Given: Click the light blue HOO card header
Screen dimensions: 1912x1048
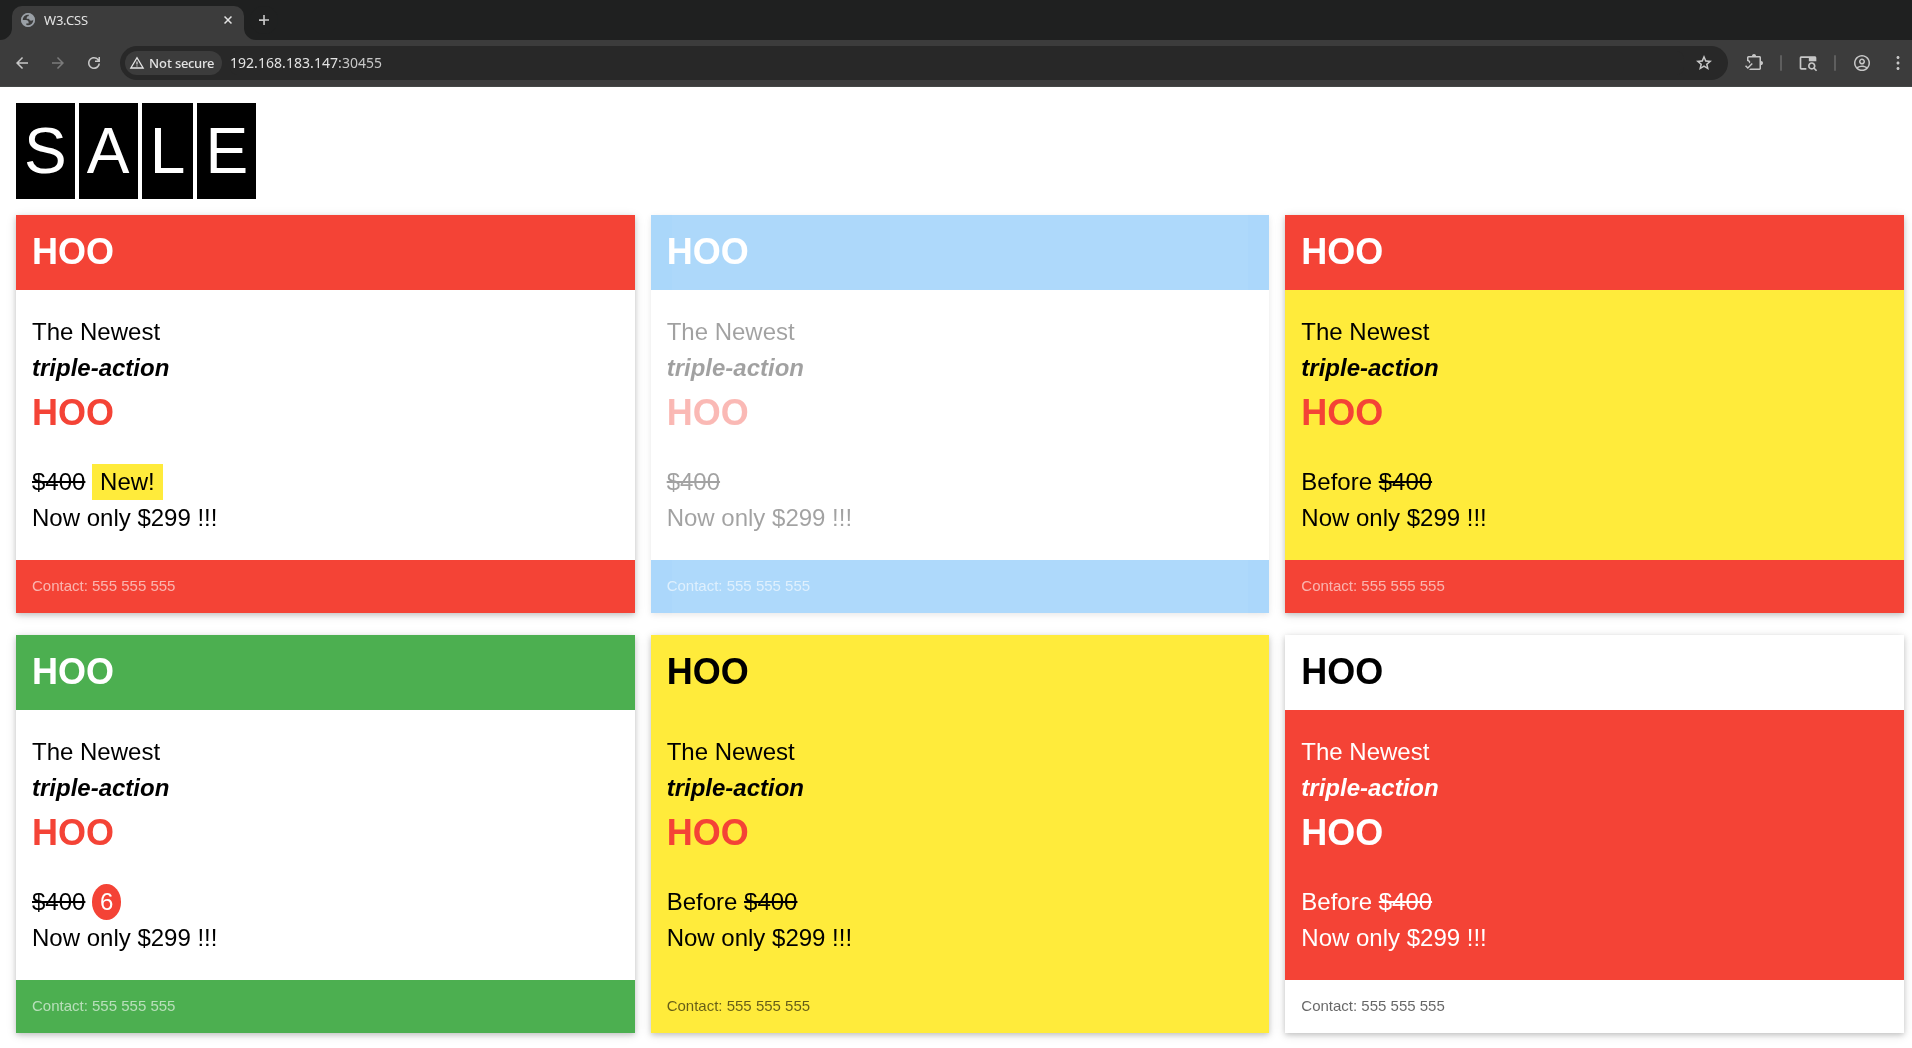Looking at the screenshot, I should point(960,252).
